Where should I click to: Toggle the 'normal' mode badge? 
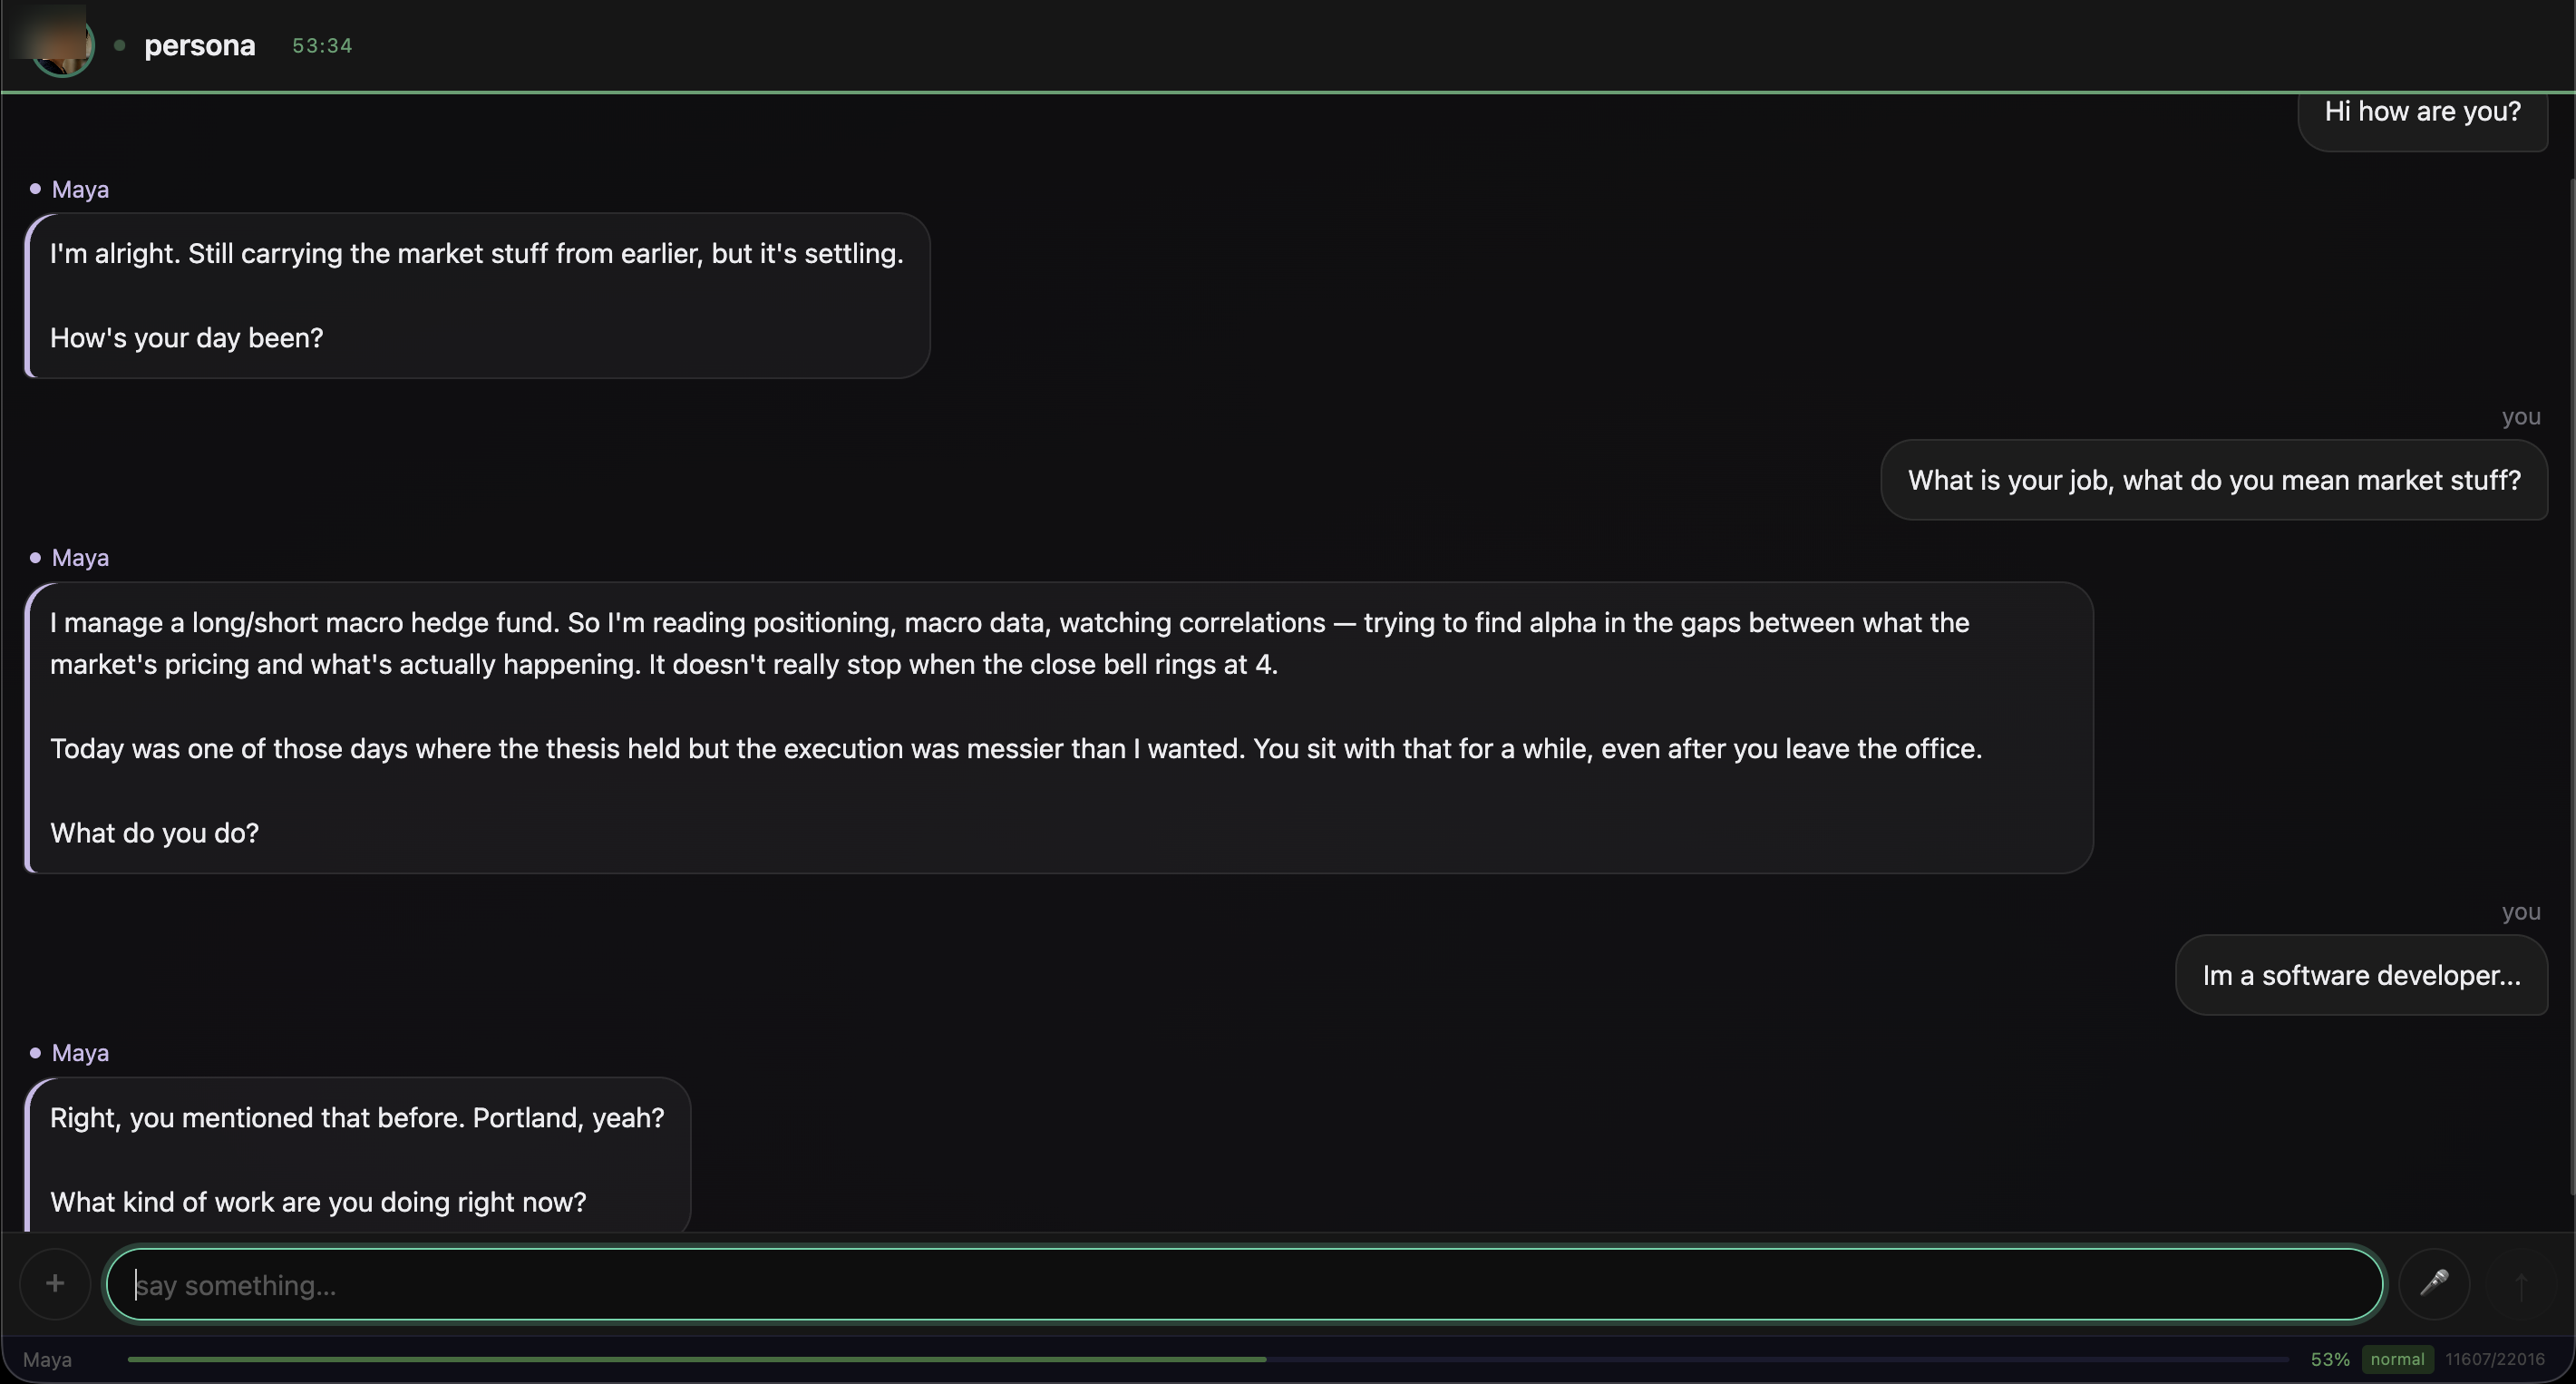click(x=2397, y=1359)
